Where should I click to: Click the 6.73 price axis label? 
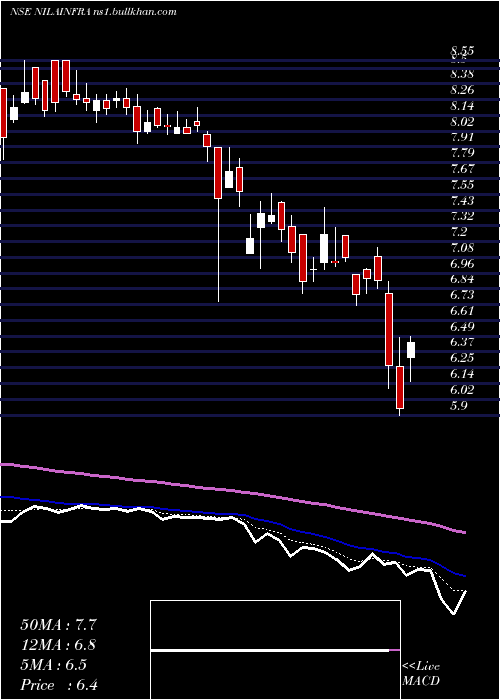click(x=462, y=295)
